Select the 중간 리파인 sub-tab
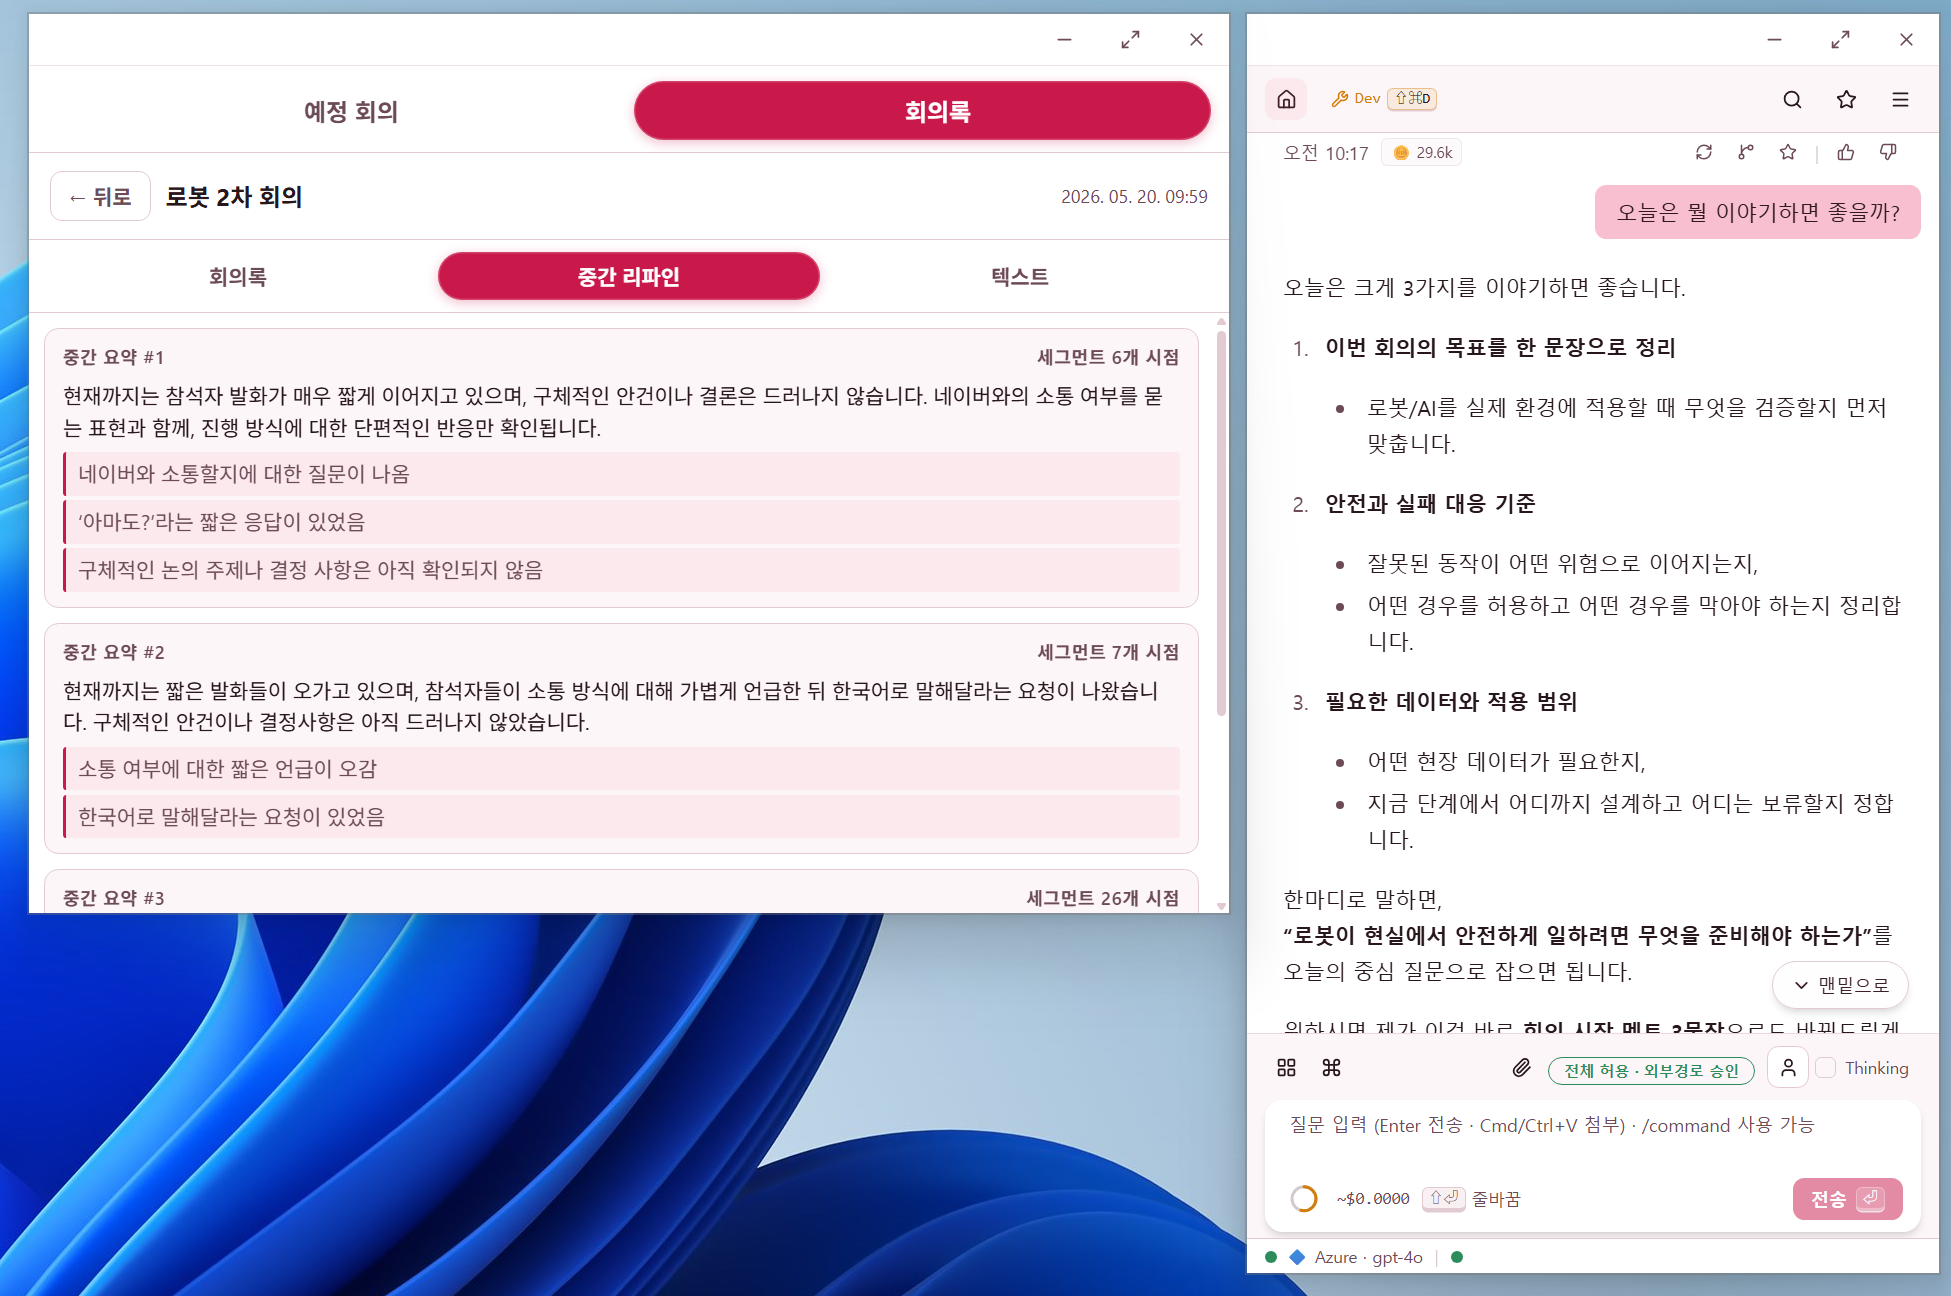1951x1296 pixels. click(629, 276)
